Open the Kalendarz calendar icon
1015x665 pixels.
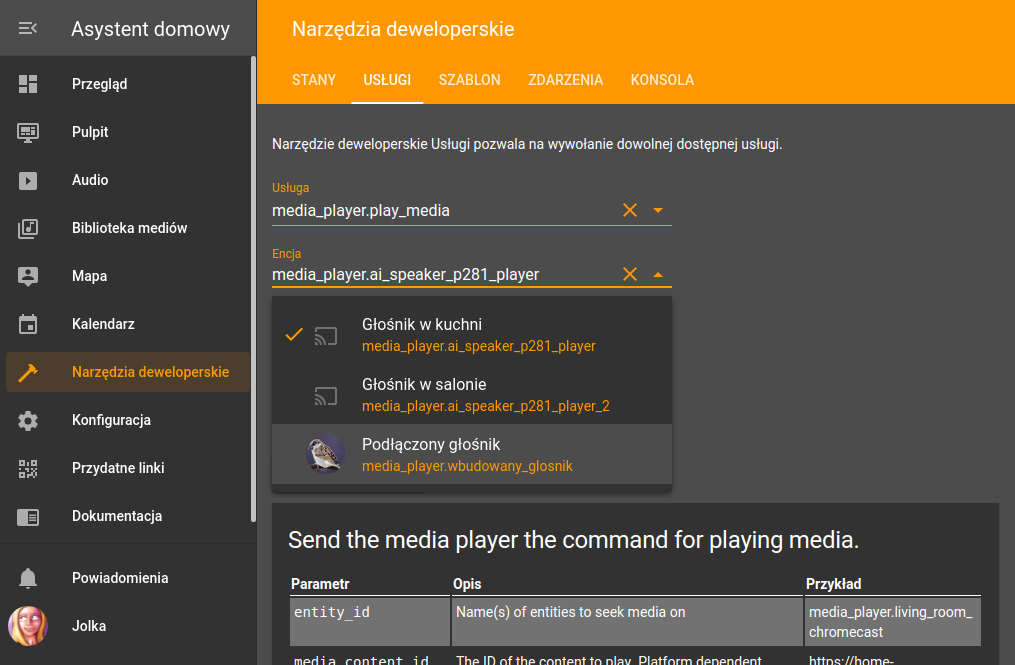28,324
